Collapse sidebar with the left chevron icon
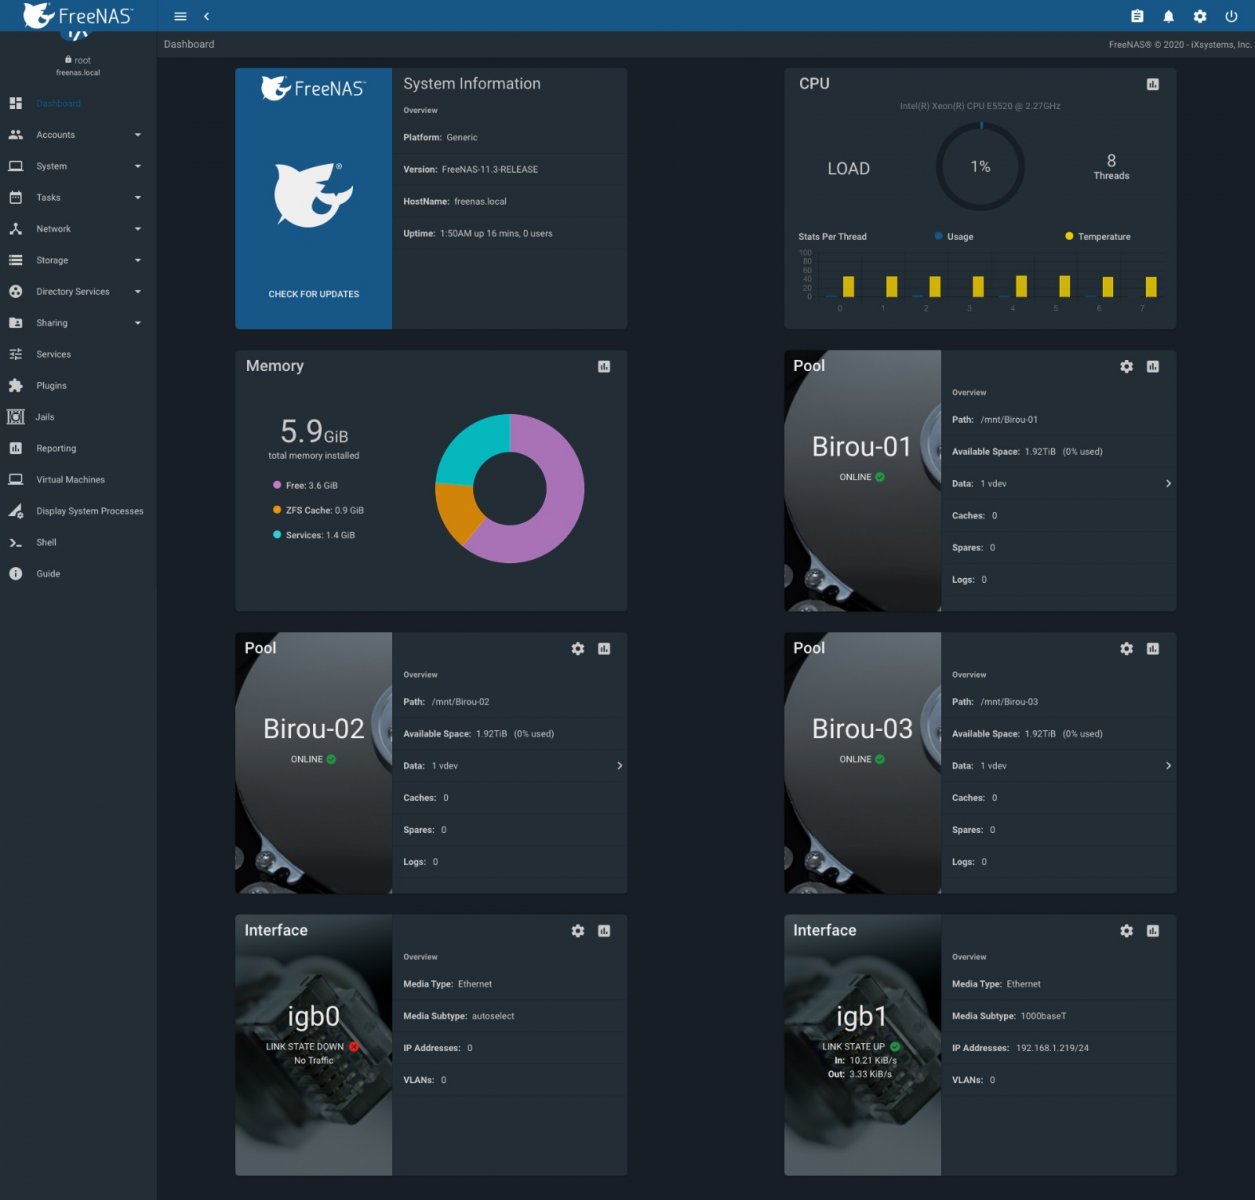Image resolution: width=1255 pixels, height=1200 pixels. [x=206, y=16]
